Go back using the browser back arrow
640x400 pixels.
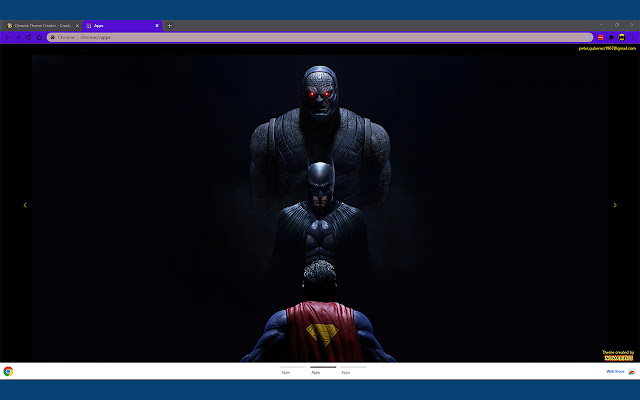pos(7,37)
